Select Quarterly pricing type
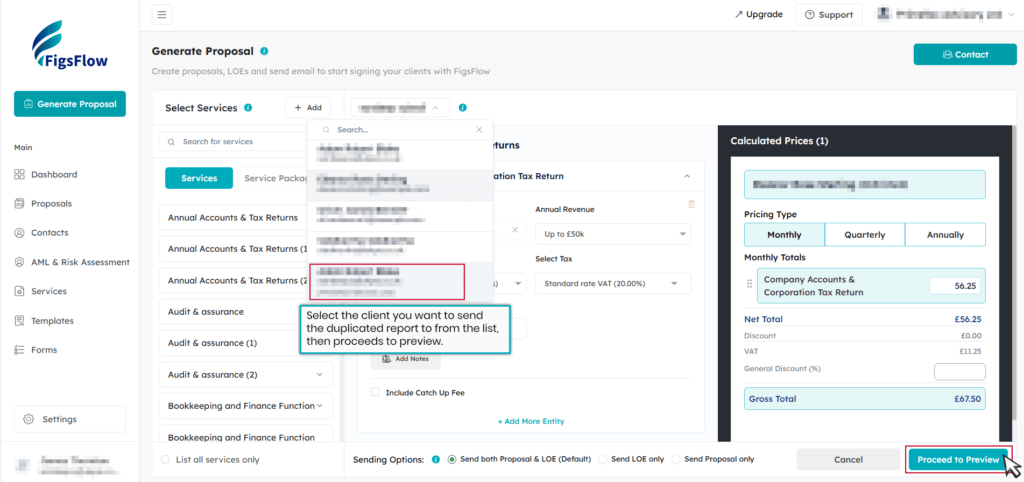The height and width of the screenshot is (482, 1024). pyautogui.click(x=865, y=234)
